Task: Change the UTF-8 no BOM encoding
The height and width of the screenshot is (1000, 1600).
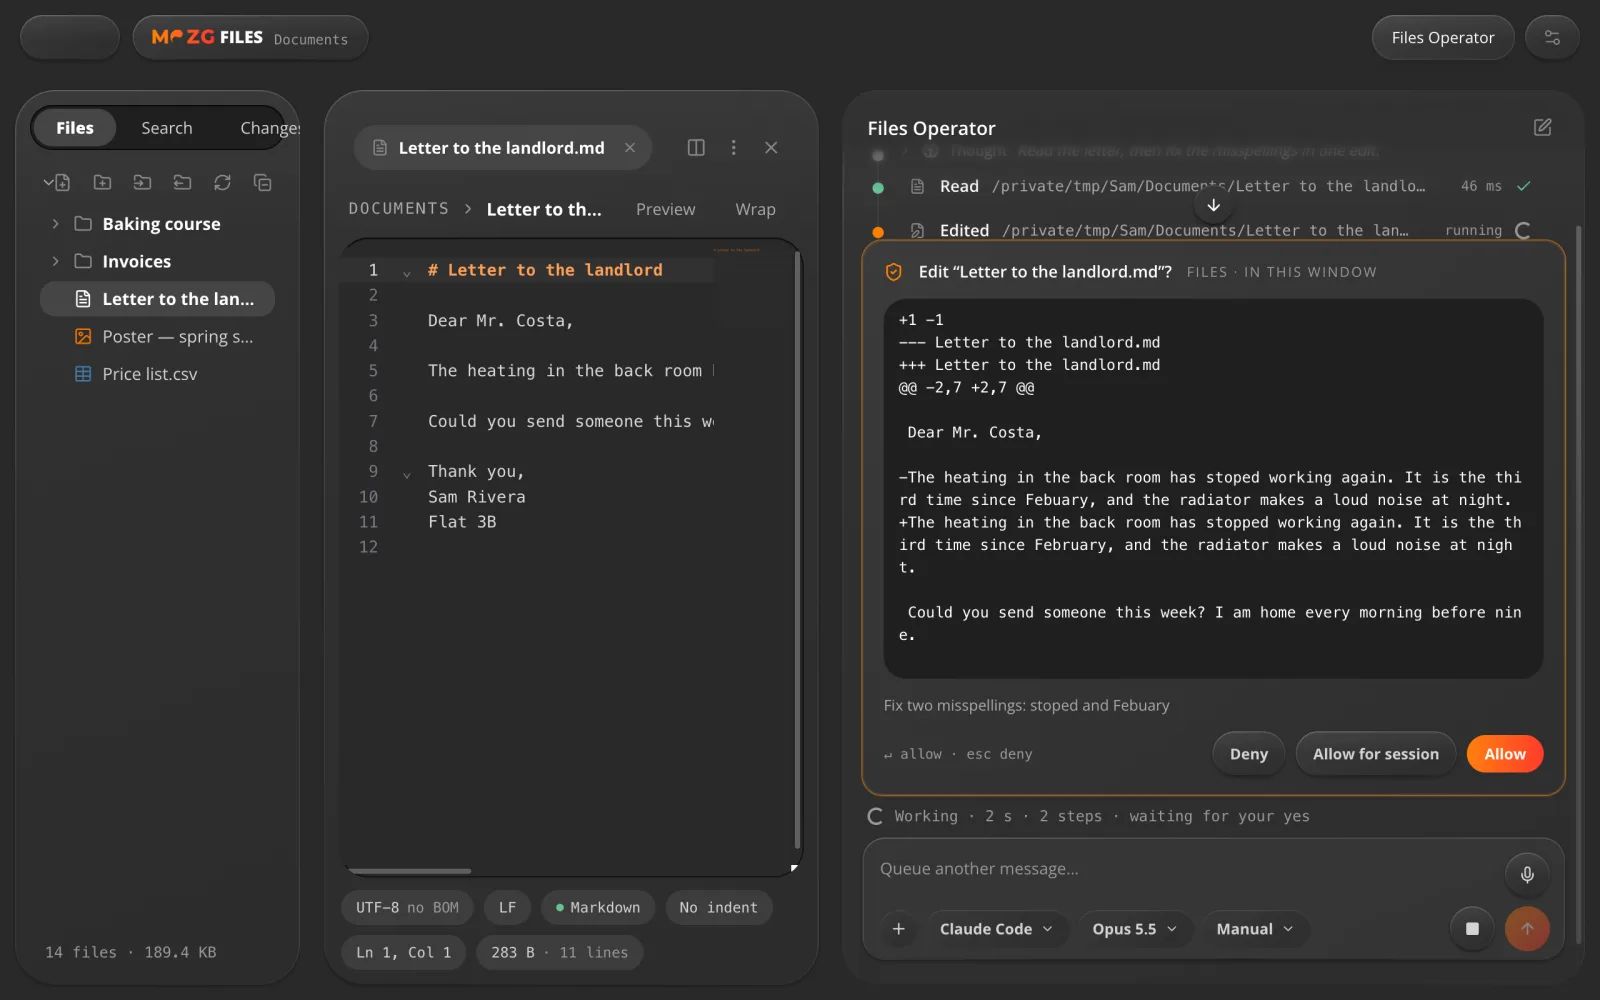Action: pyautogui.click(x=407, y=908)
